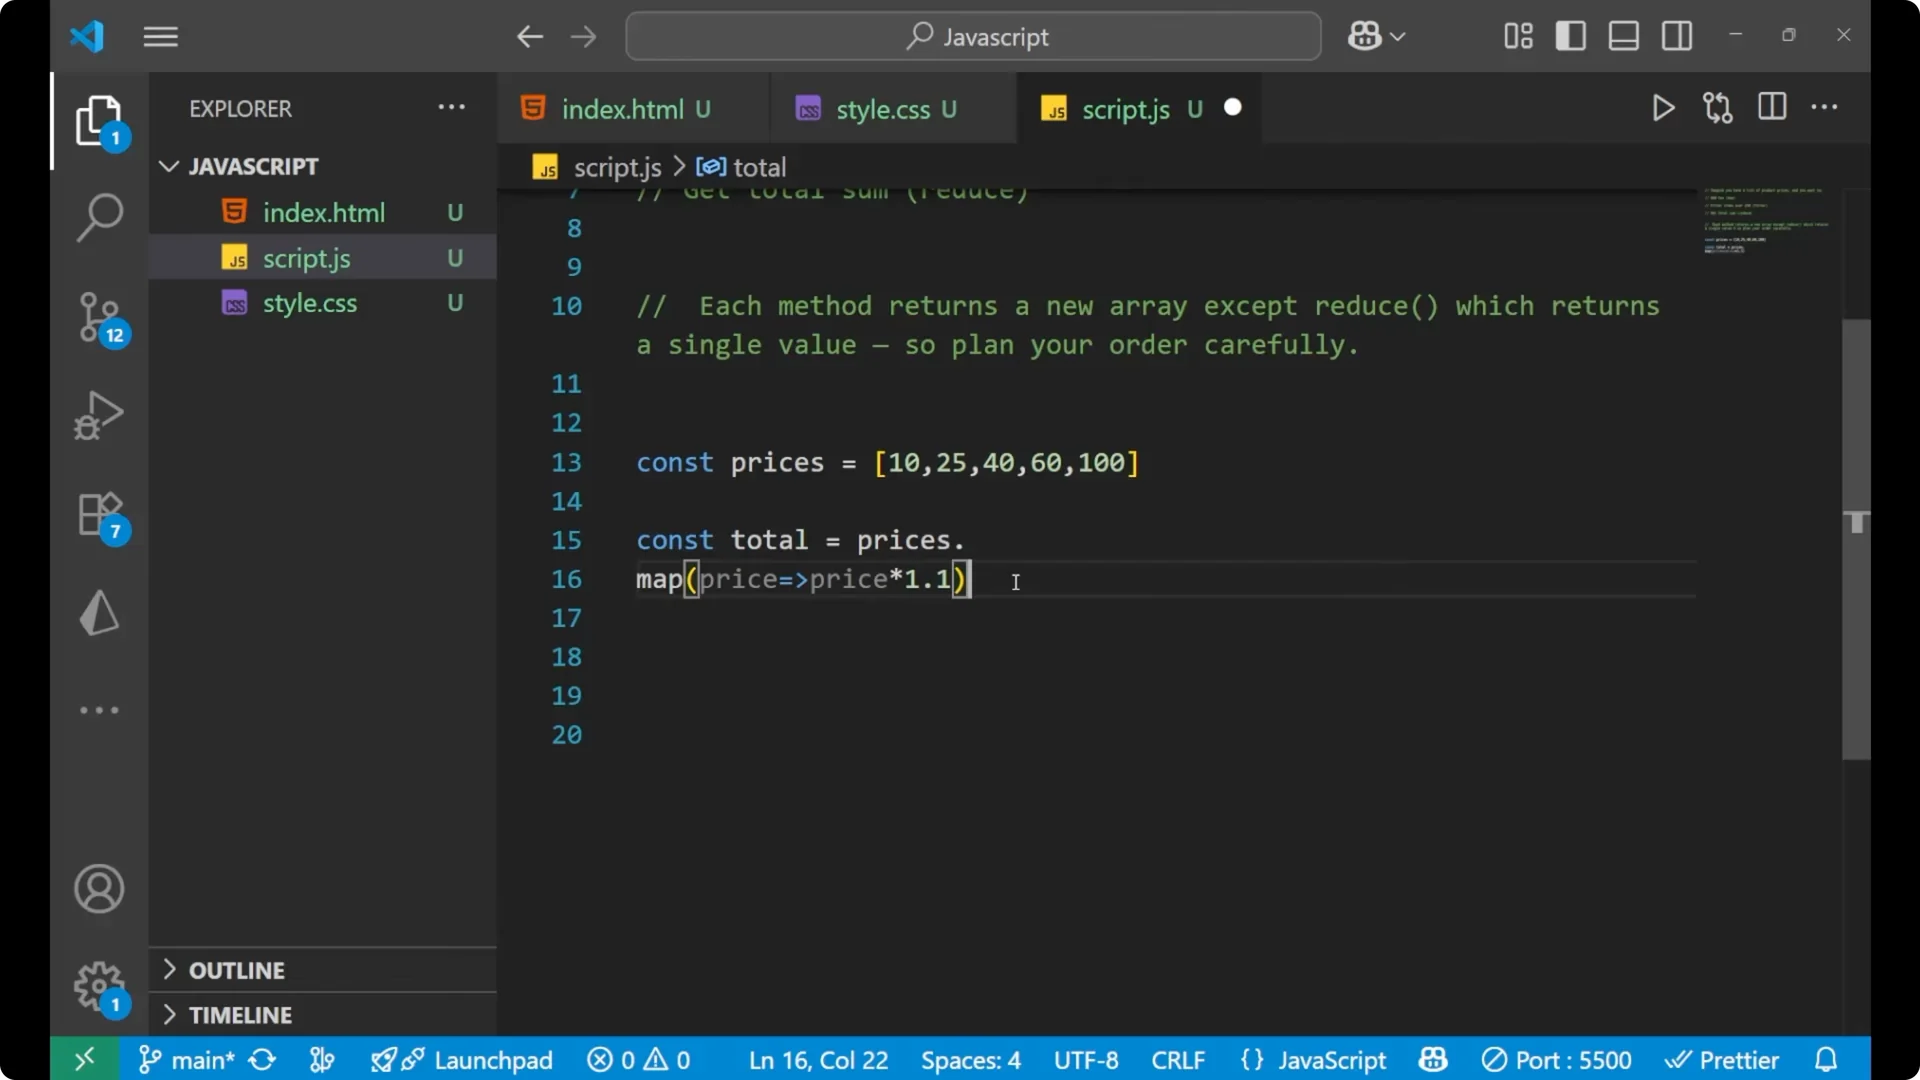Open the Accounts icon in the Activity Bar
Image resolution: width=1920 pixels, height=1080 pixels.
(98, 889)
